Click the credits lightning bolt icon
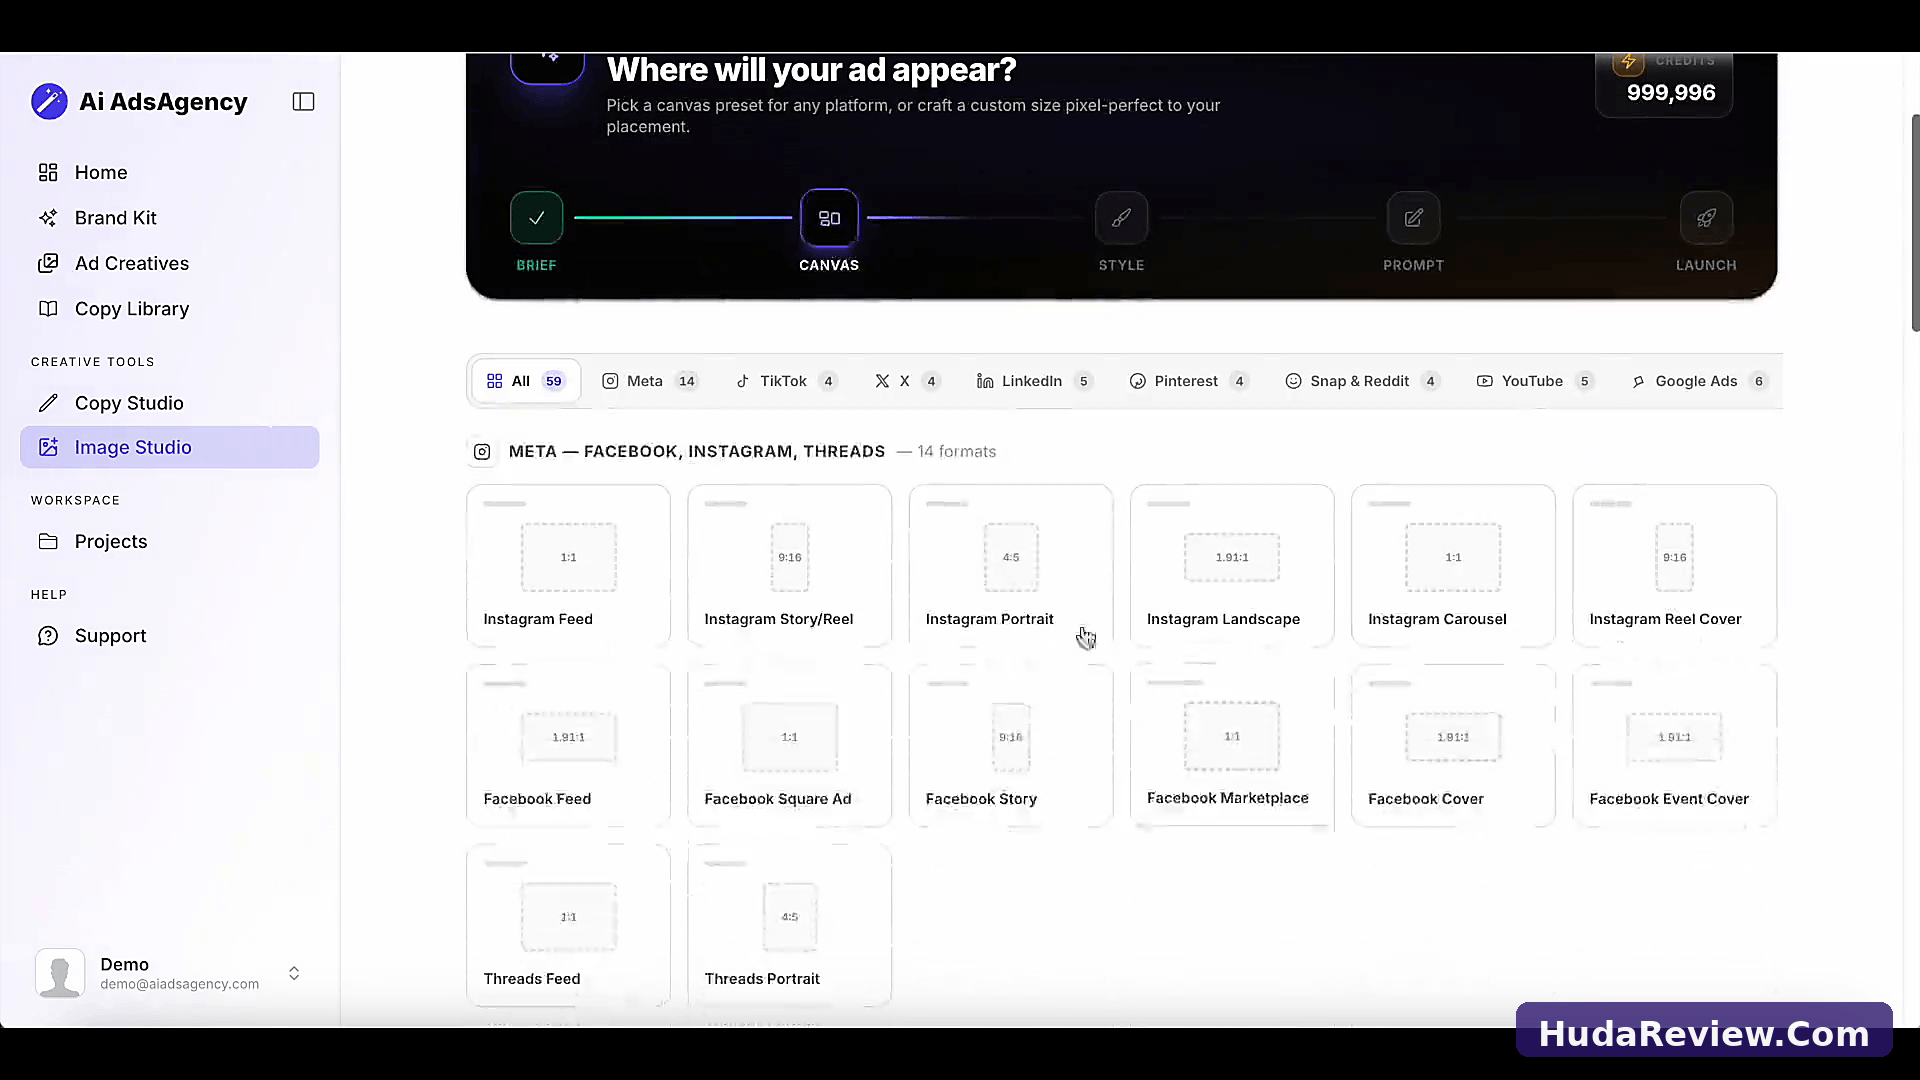This screenshot has width=1920, height=1080. point(1628,62)
